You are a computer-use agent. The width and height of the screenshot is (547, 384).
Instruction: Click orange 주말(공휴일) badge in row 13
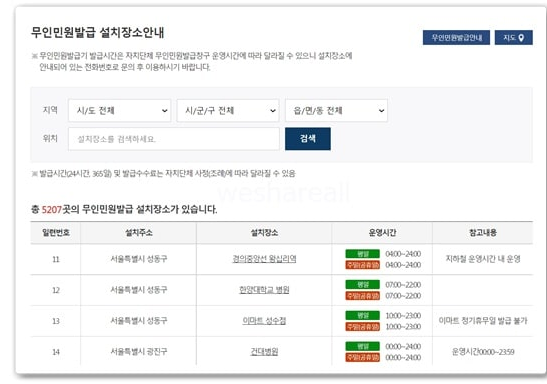pyautogui.click(x=363, y=326)
